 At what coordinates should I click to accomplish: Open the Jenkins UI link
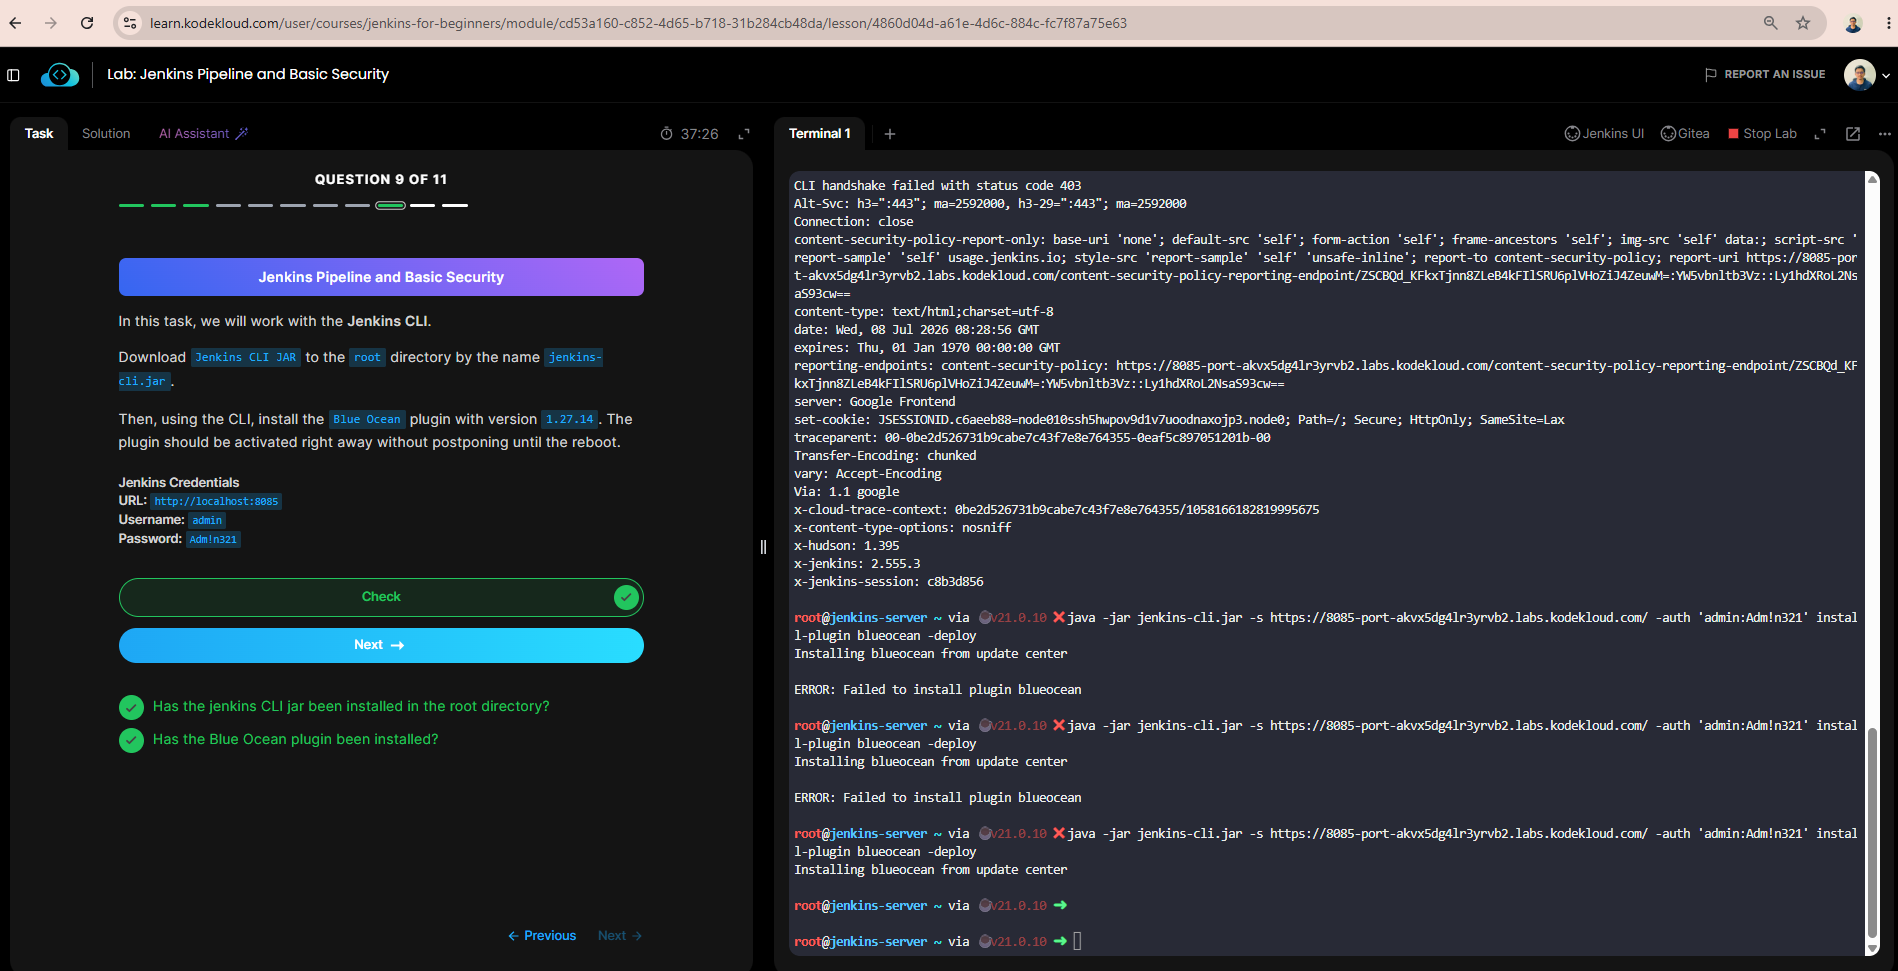(x=1604, y=134)
